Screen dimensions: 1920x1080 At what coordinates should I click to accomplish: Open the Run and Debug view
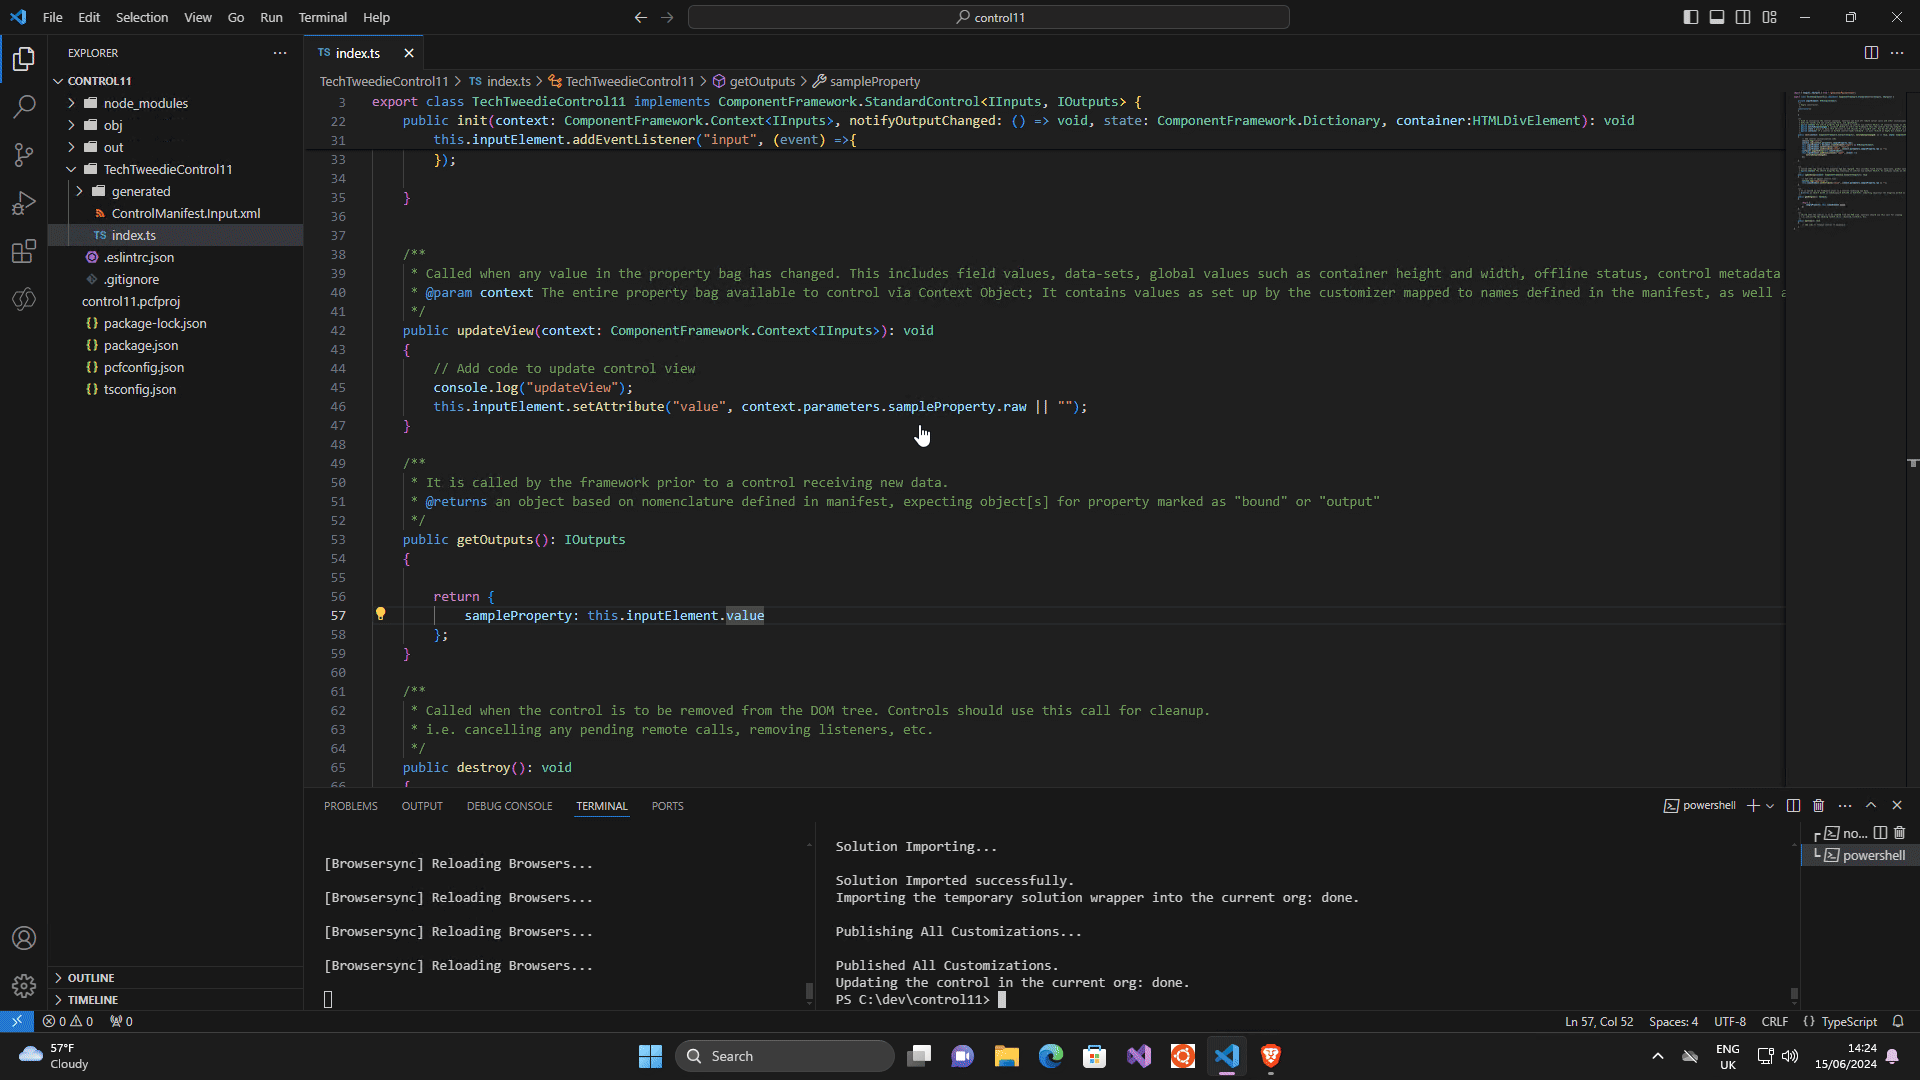(x=24, y=203)
